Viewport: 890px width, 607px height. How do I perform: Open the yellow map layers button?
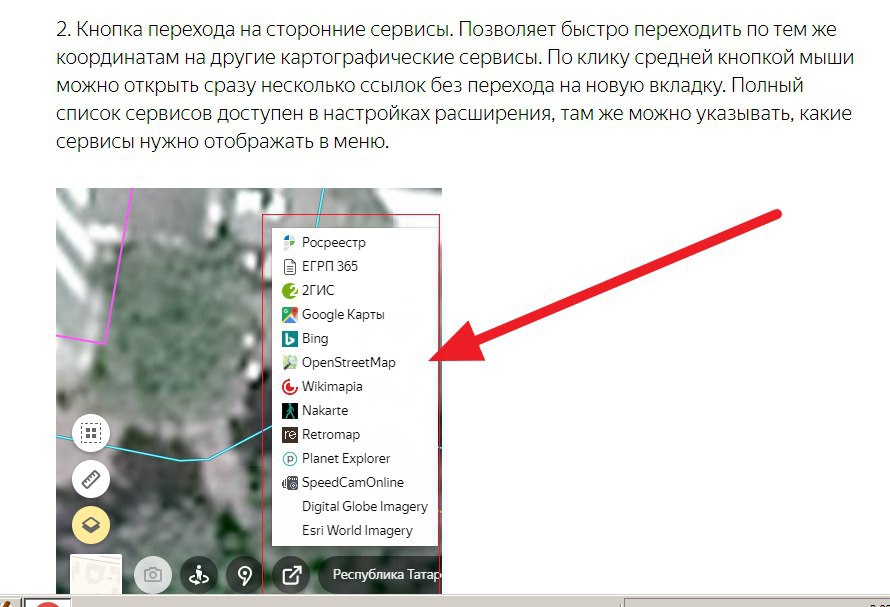(x=91, y=525)
